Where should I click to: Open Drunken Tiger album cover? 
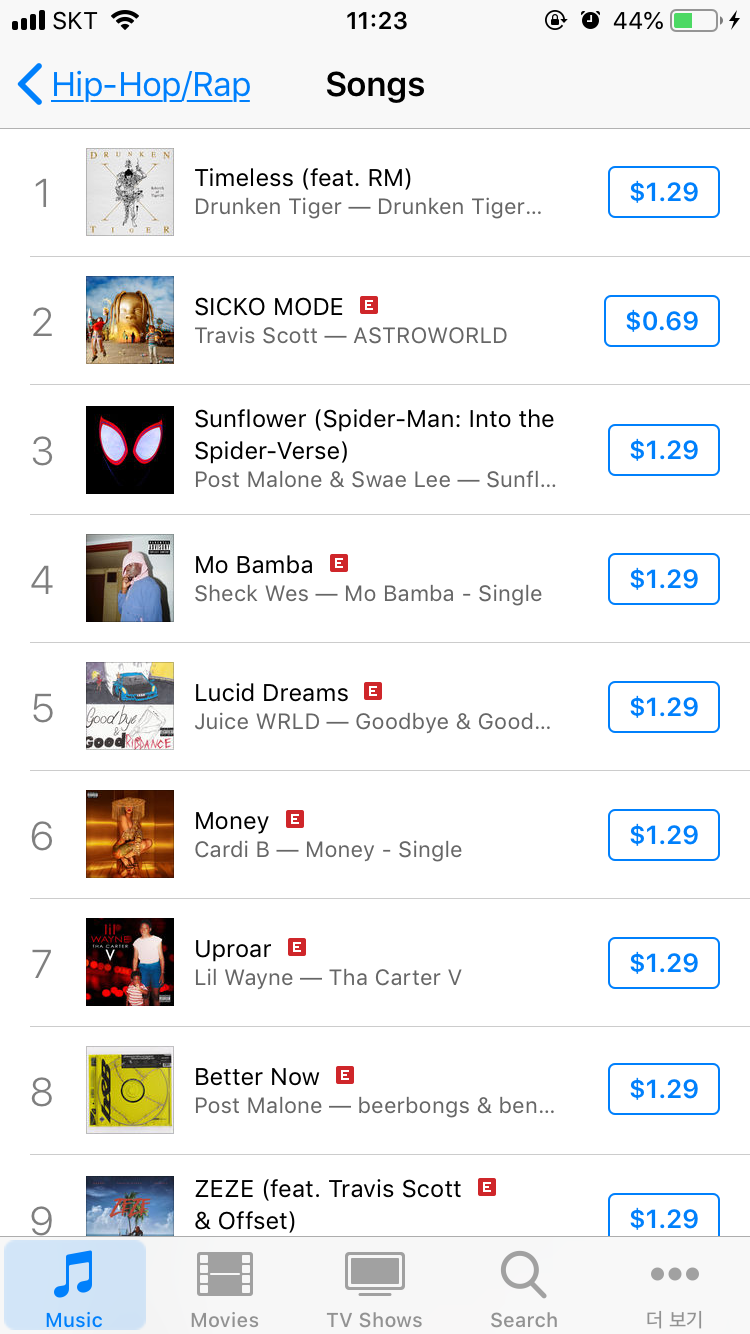pyautogui.click(x=130, y=192)
